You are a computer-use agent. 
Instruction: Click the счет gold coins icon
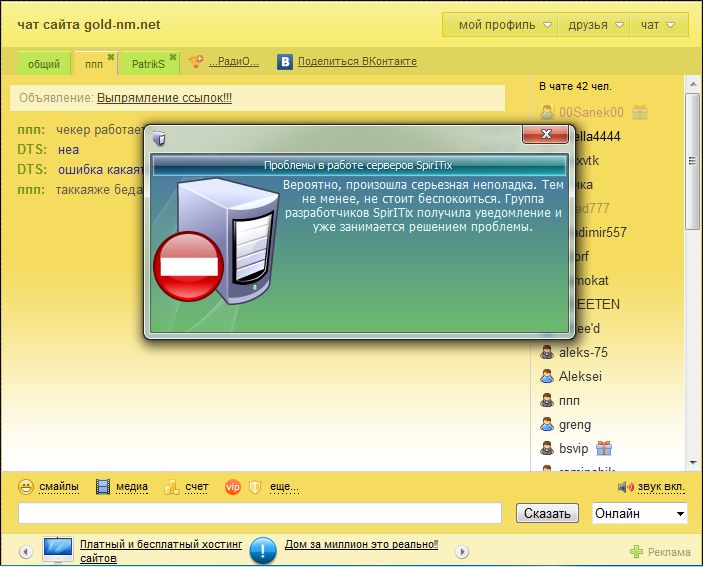pyautogui.click(x=172, y=487)
